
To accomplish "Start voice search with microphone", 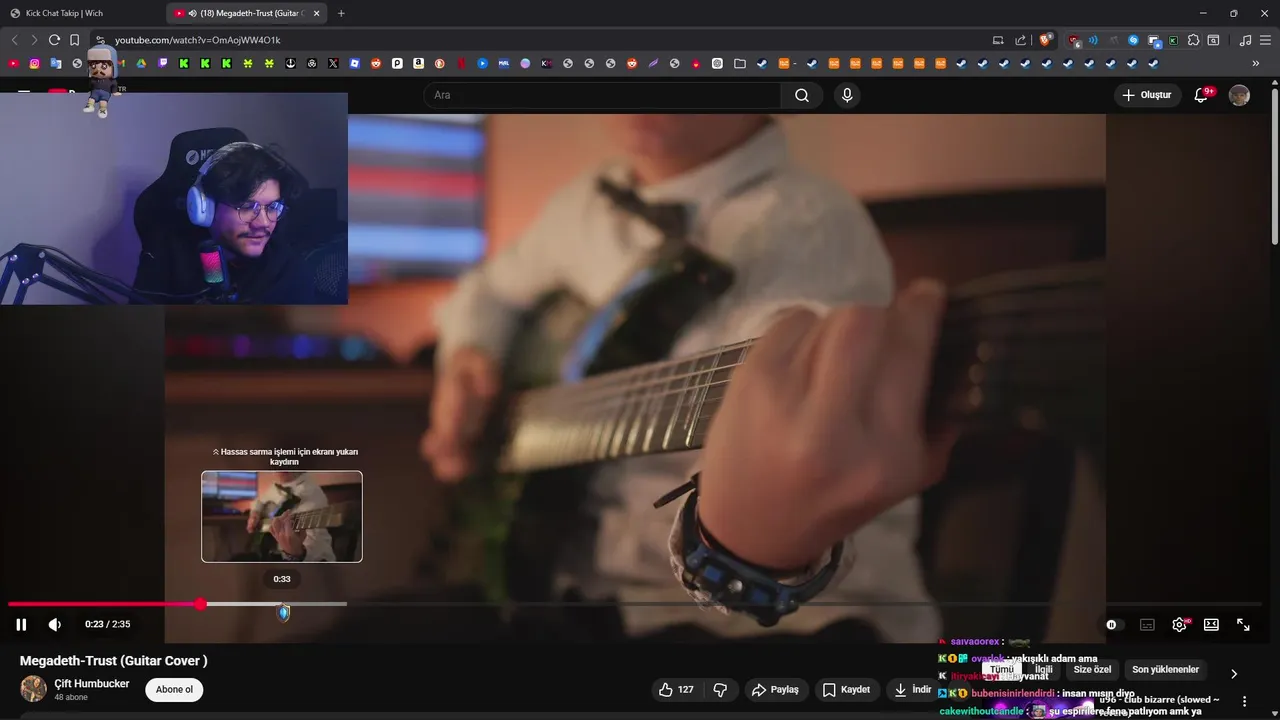I will [847, 95].
